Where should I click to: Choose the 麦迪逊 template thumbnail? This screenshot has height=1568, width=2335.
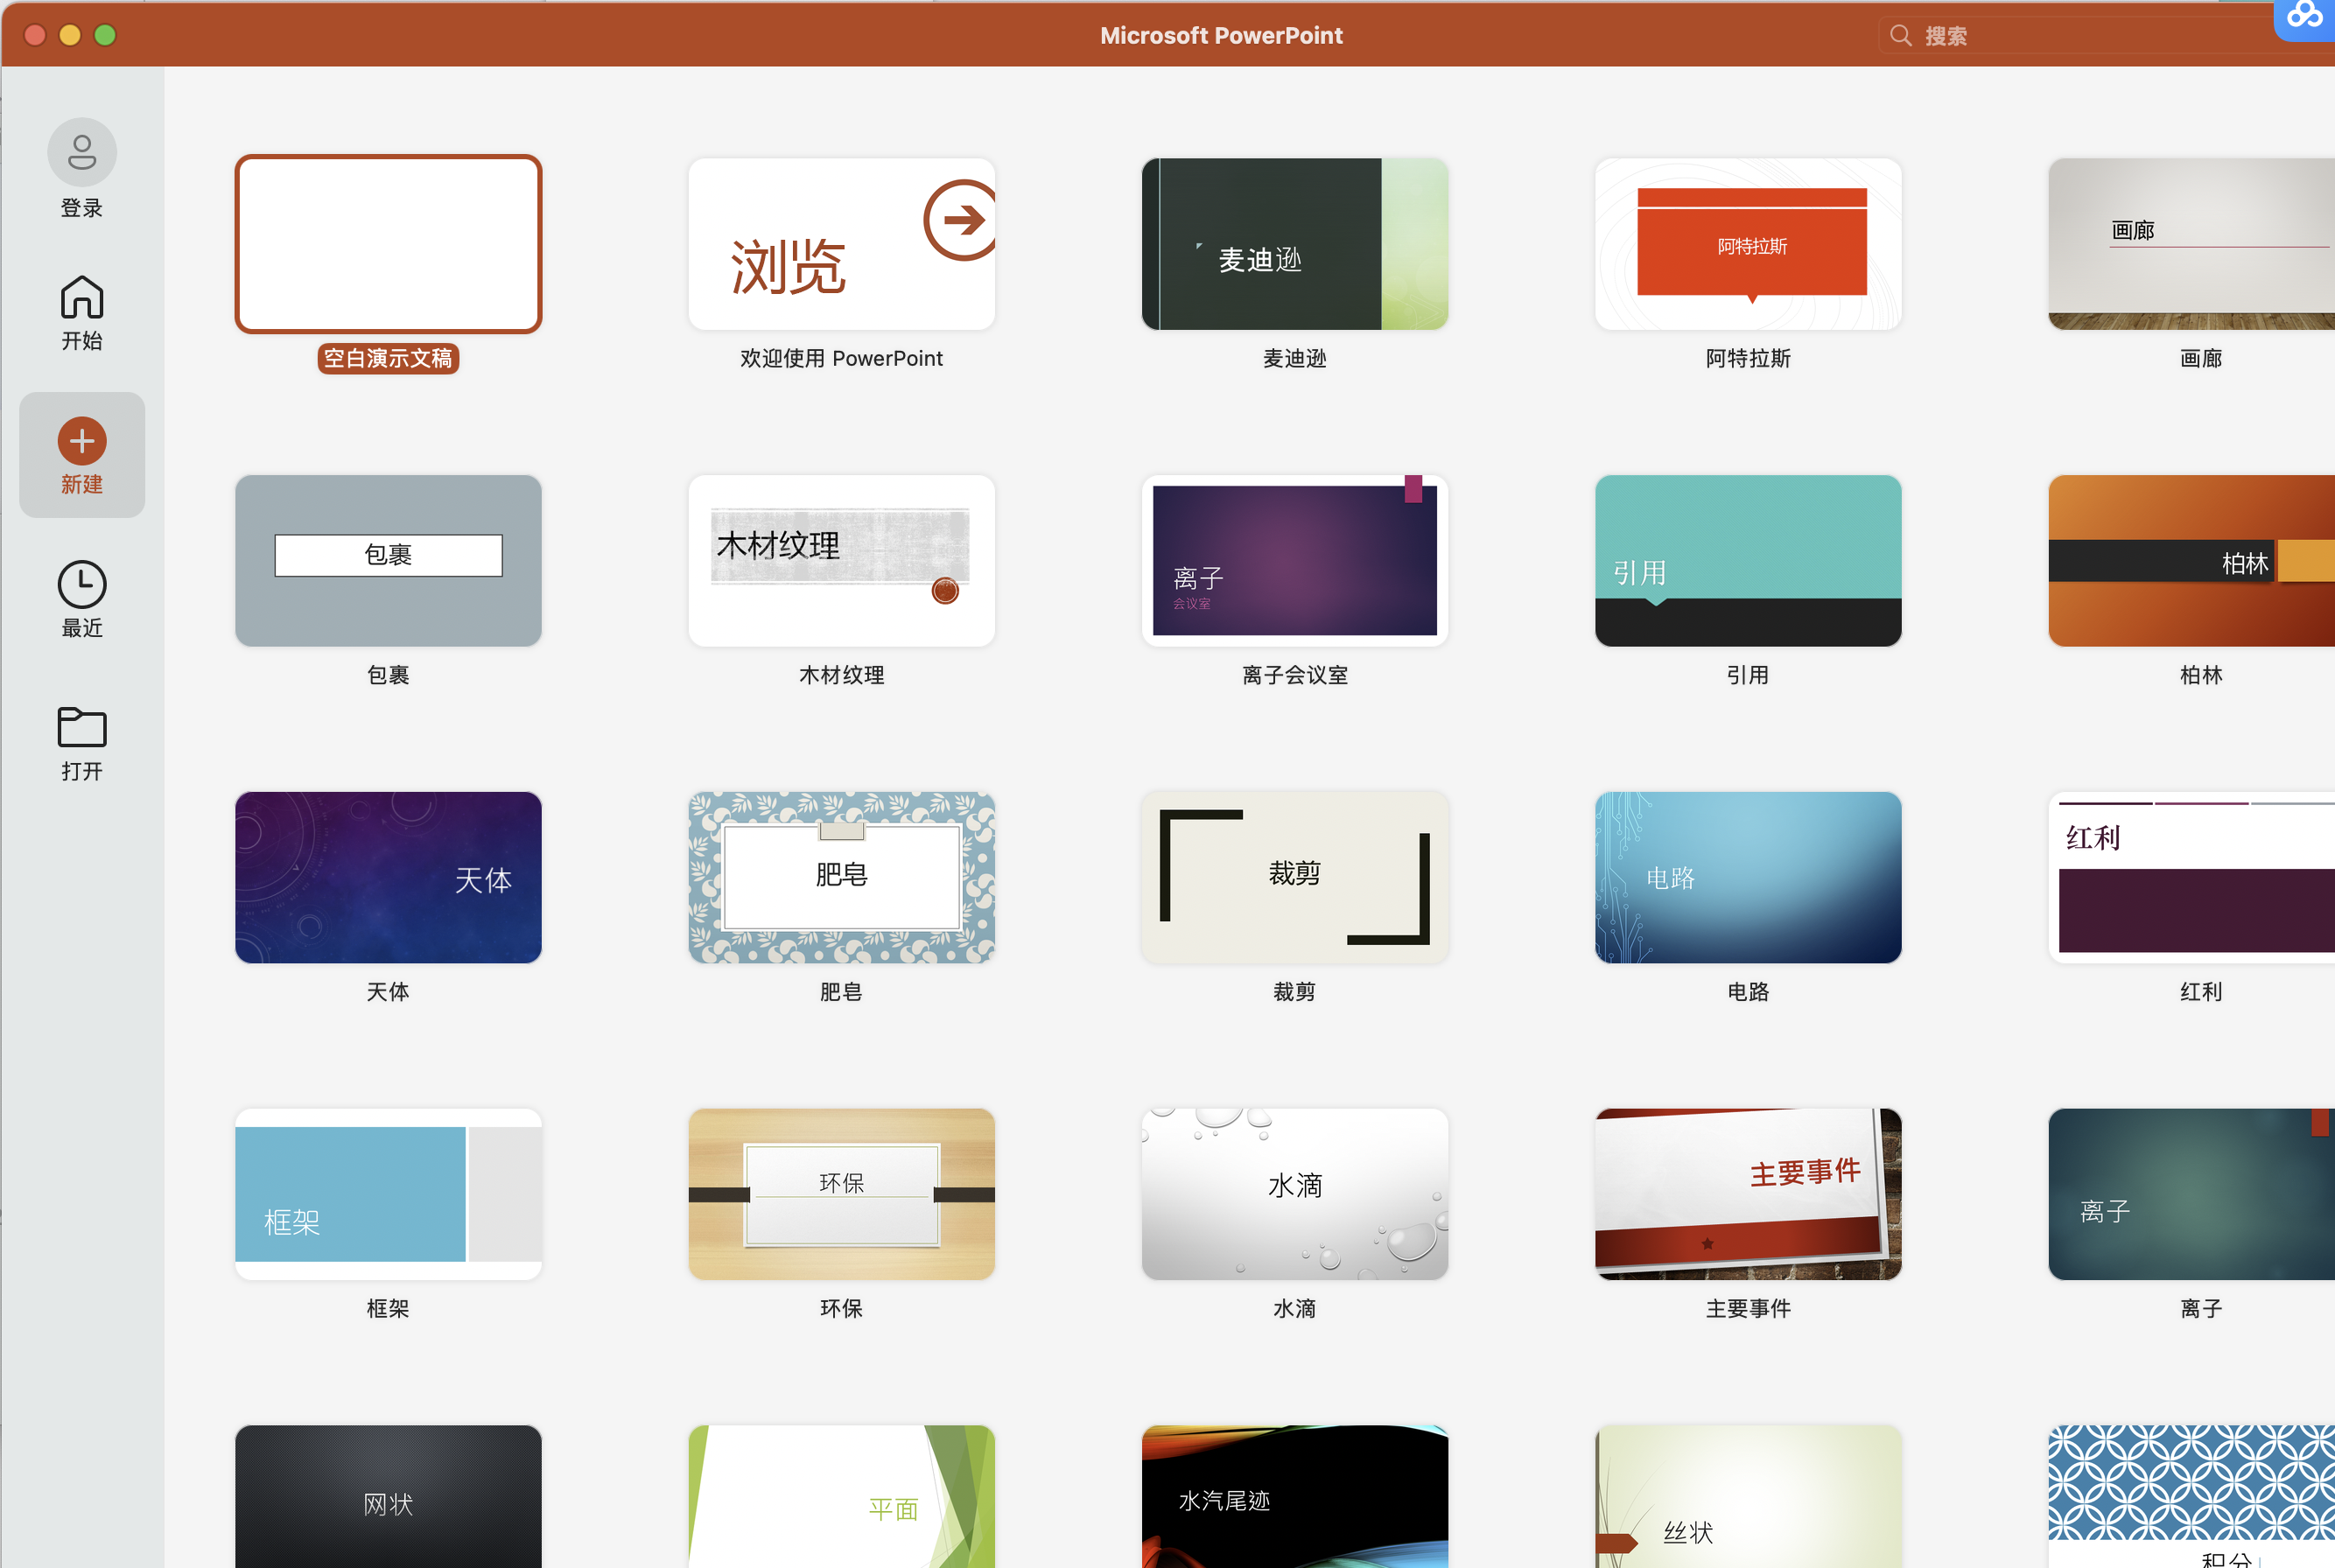pyautogui.click(x=1294, y=244)
